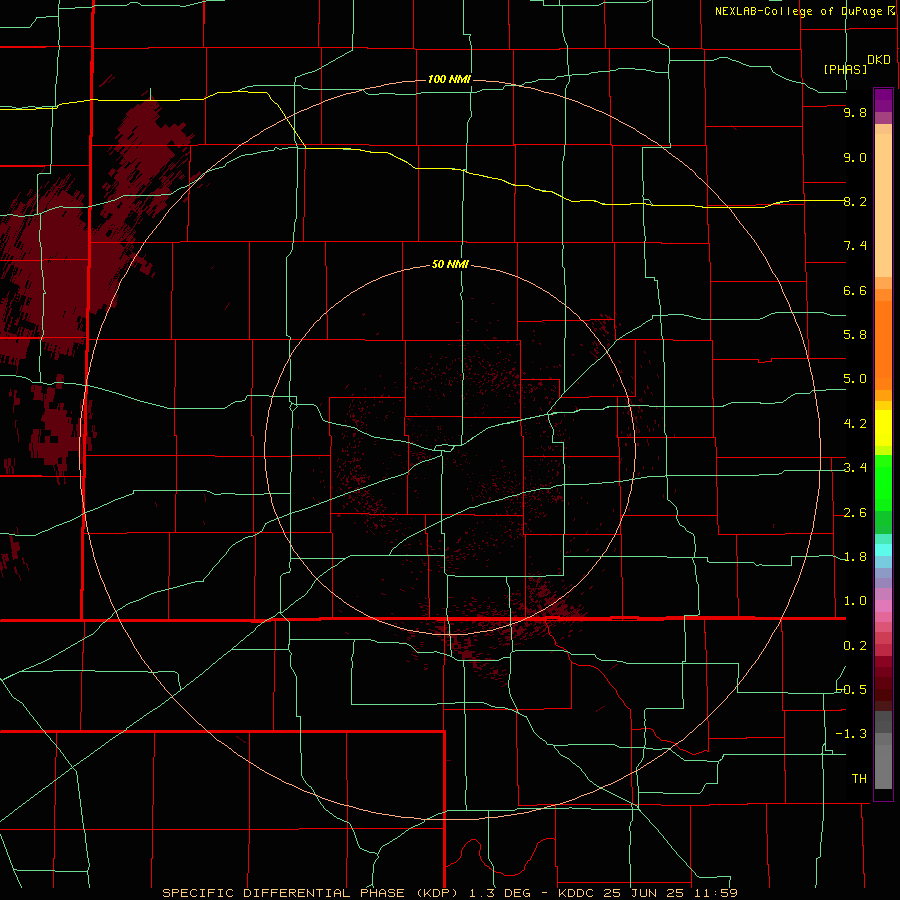Click the bright green legend swatch
The height and width of the screenshot is (900, 900).
click(x=883, y=482)
